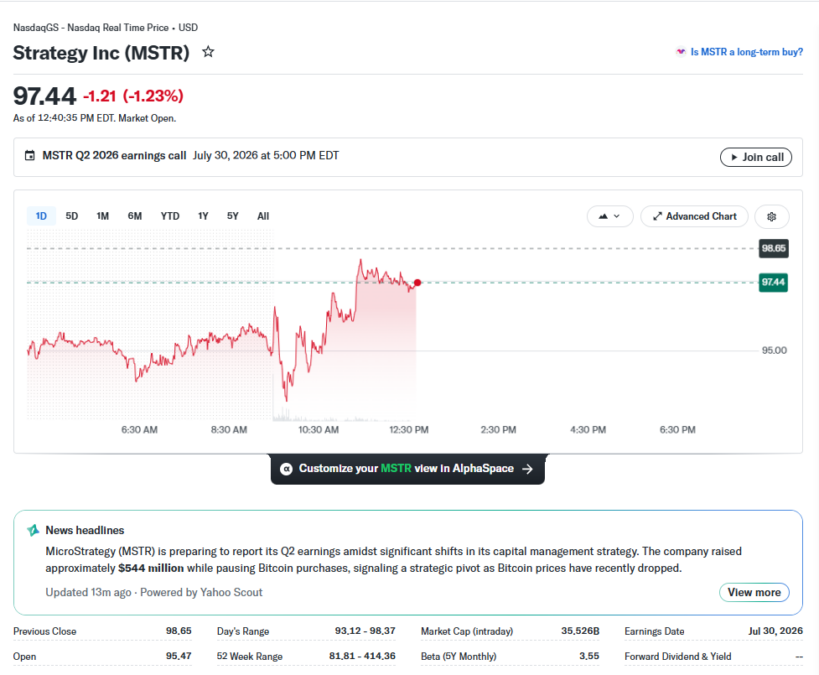Click the Beta (5Y Monthly) label
819x675 pixels.
click(x=459, y=656)
